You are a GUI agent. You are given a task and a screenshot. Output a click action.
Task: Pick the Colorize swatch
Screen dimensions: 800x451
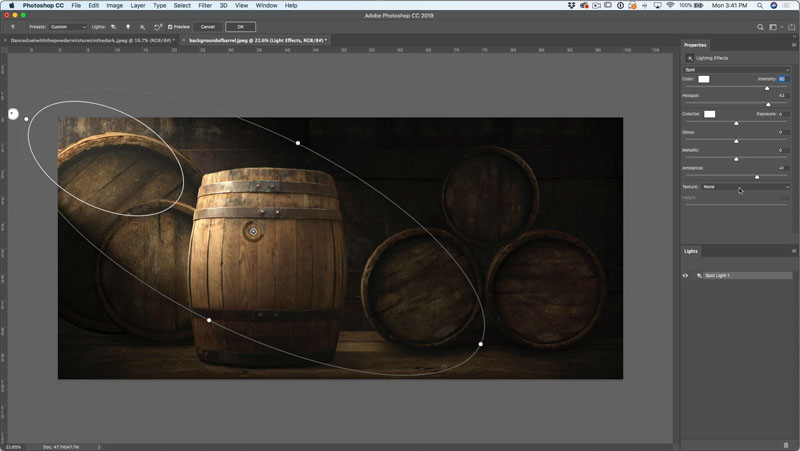click(710, 114)
